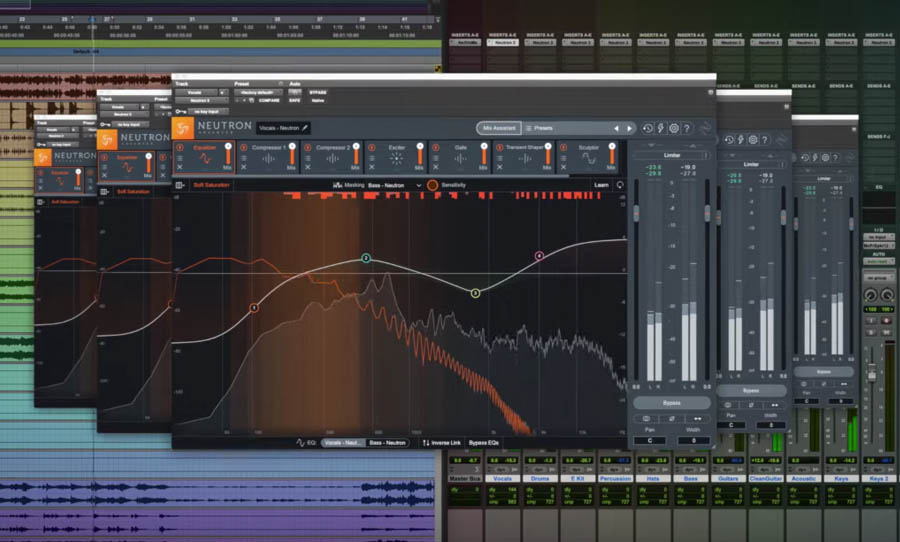This screenshot has height=542, width=900.
Task: Toggle Compressor 1 power button
Action: (x=243, y=148)
